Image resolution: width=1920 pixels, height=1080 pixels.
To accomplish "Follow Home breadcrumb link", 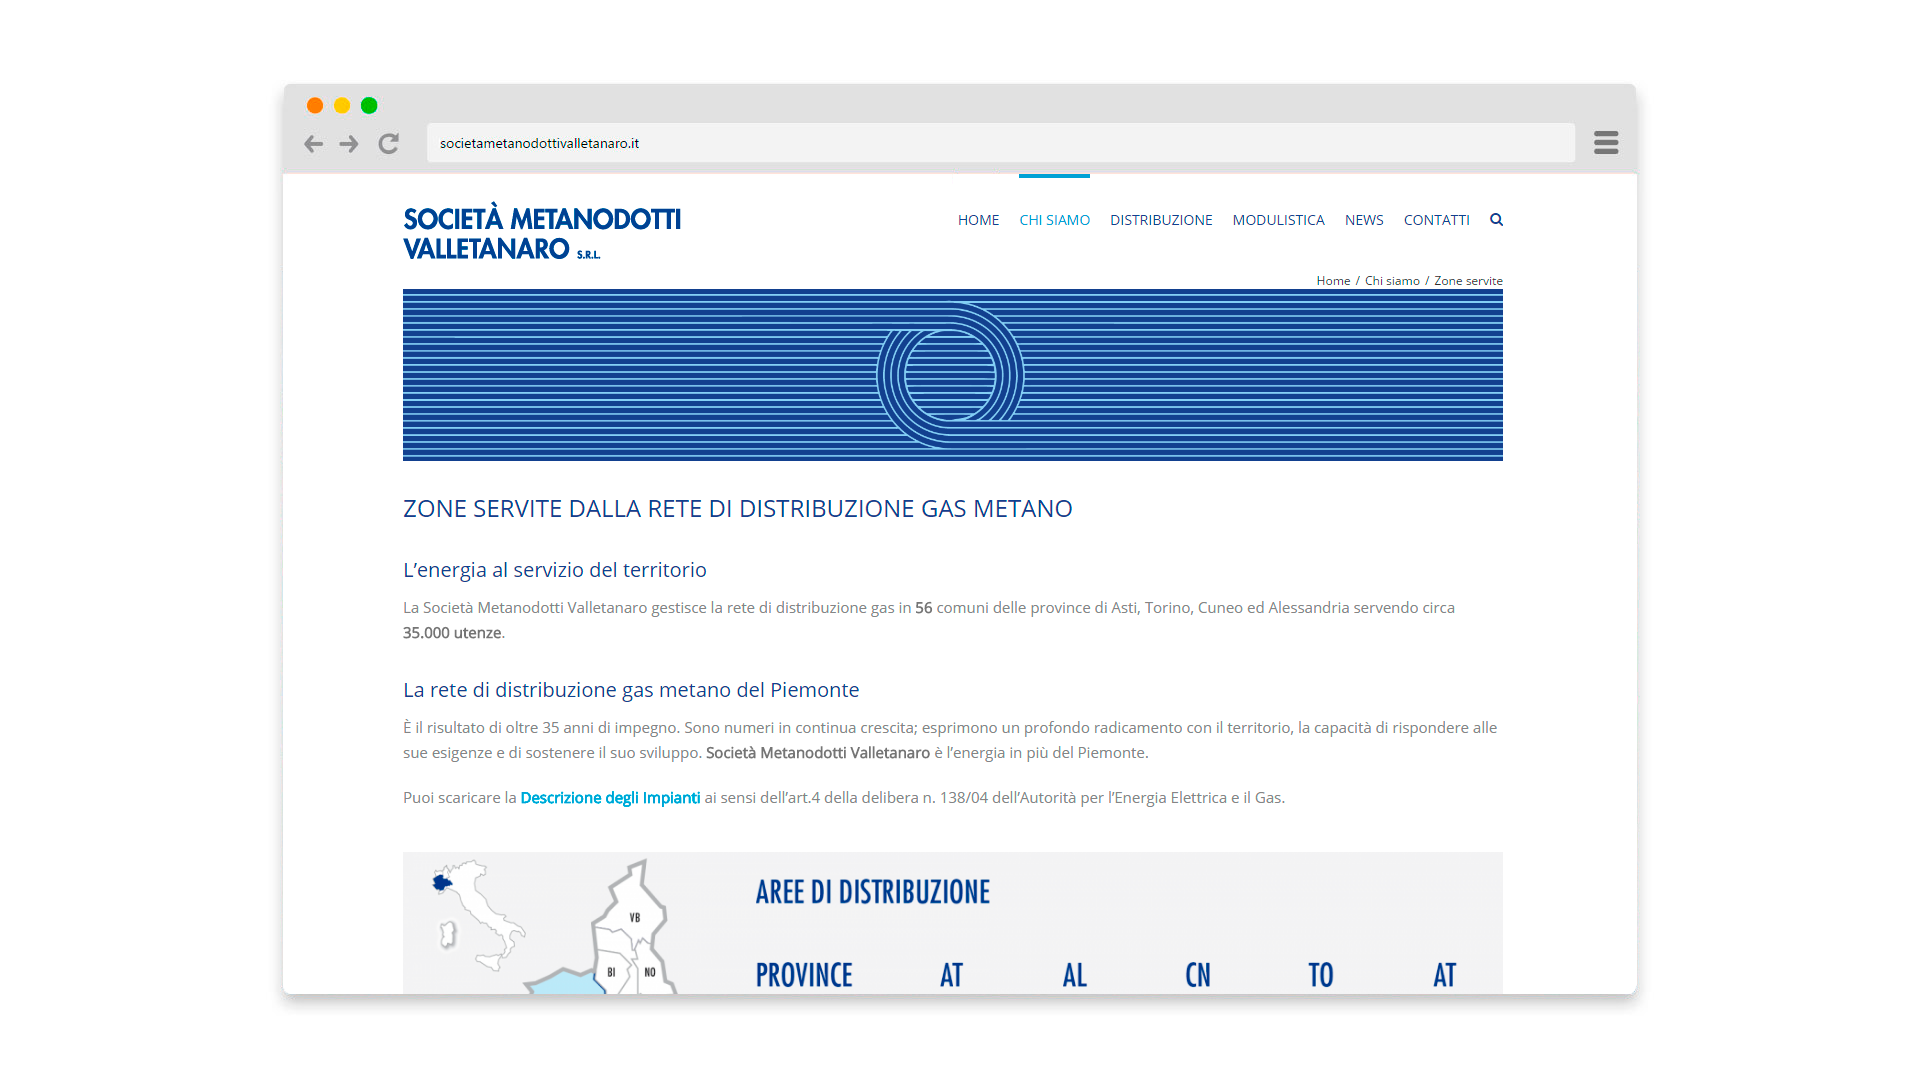I will point(1333,281).
